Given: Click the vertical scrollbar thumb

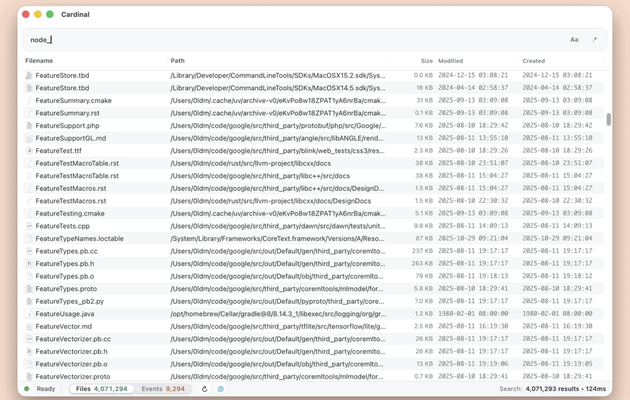Looking at the screenshot, I should click(x=608, y=119).
